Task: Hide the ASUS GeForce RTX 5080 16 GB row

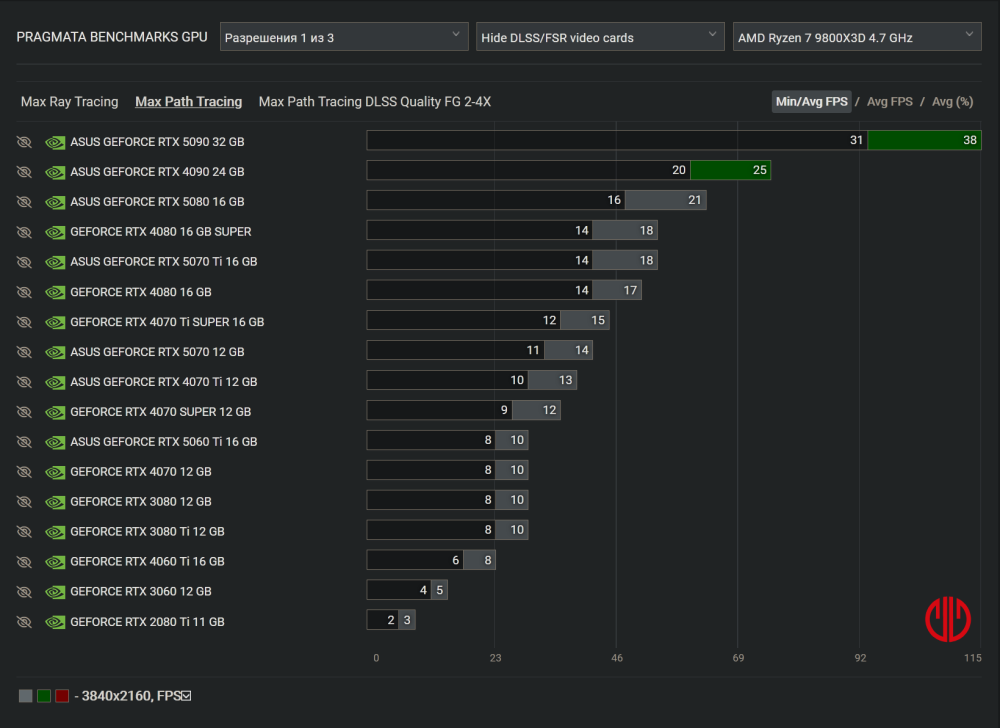Action: [24, 202]
